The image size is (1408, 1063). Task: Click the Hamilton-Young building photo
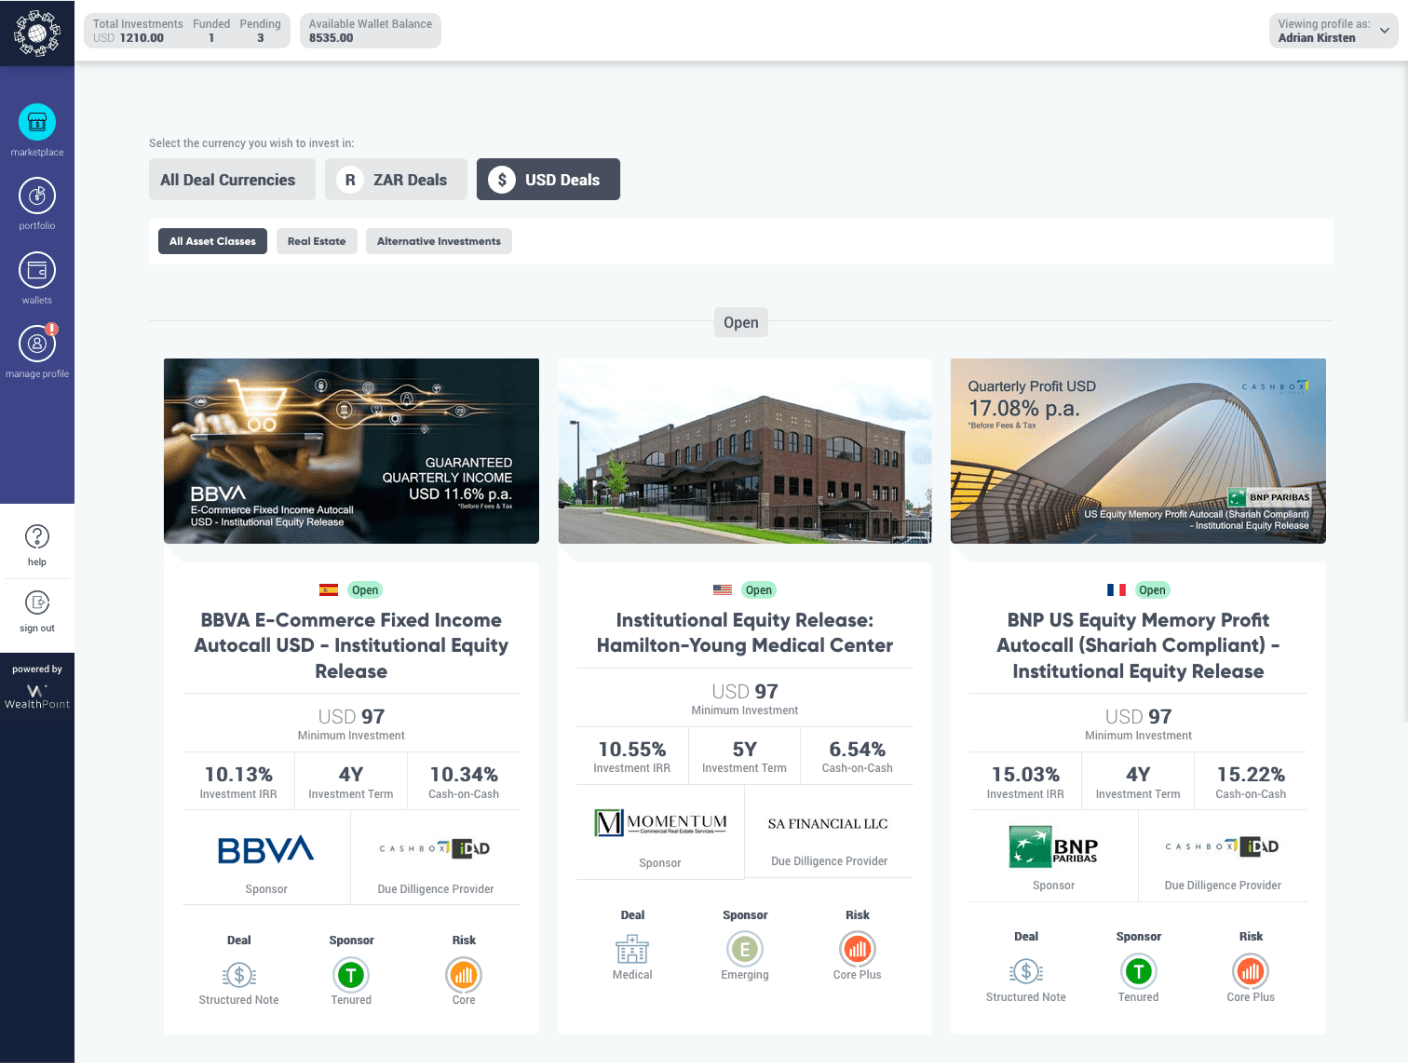pyautogui.click(x=745, y=451)
